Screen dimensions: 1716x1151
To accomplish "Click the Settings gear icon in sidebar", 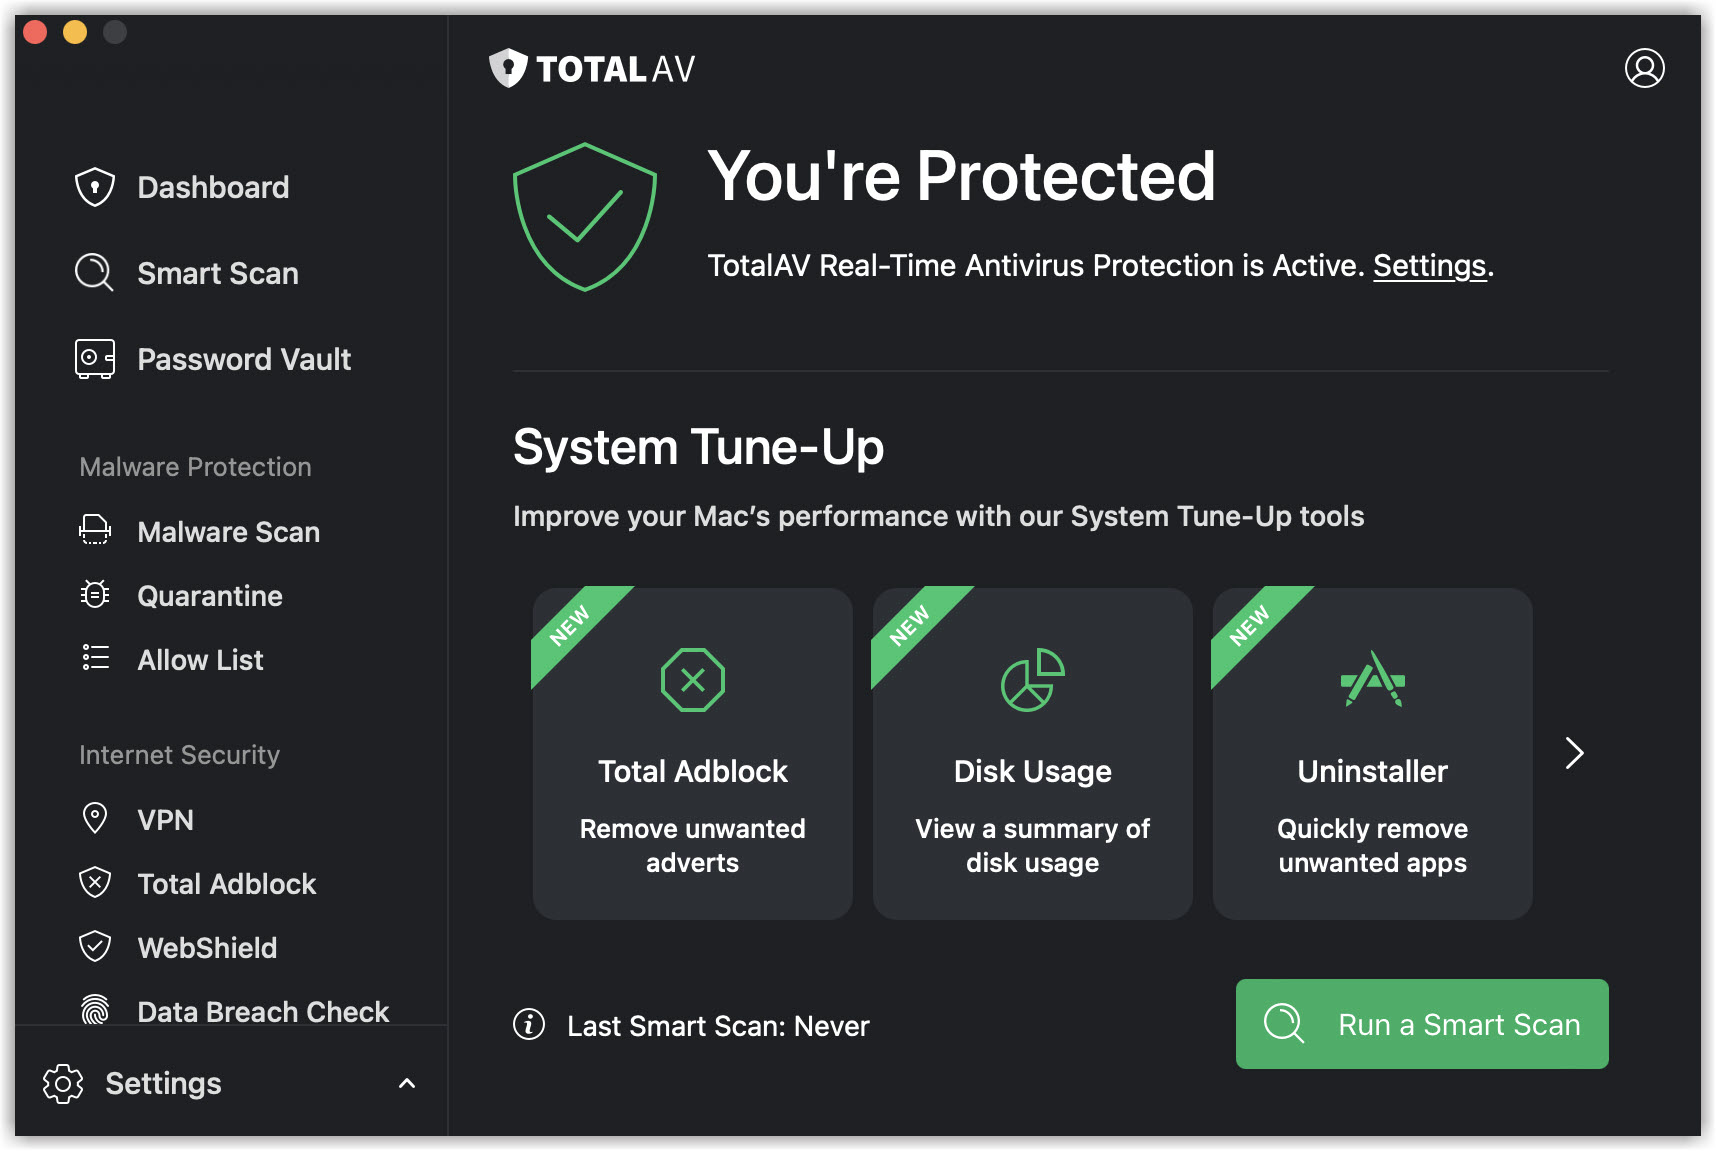I will (63, 1084).
